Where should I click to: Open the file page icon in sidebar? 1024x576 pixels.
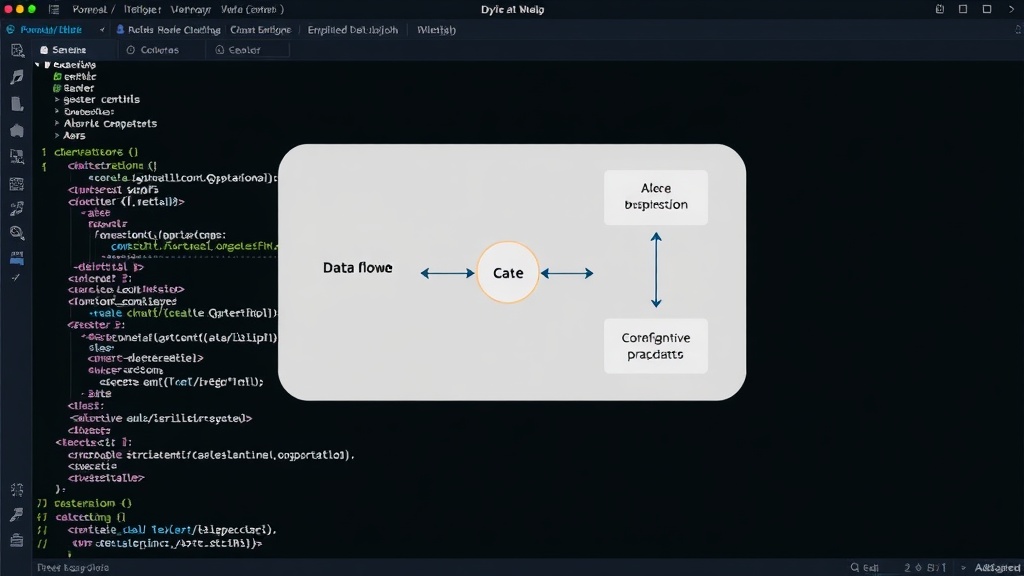(x=17, y=104)
